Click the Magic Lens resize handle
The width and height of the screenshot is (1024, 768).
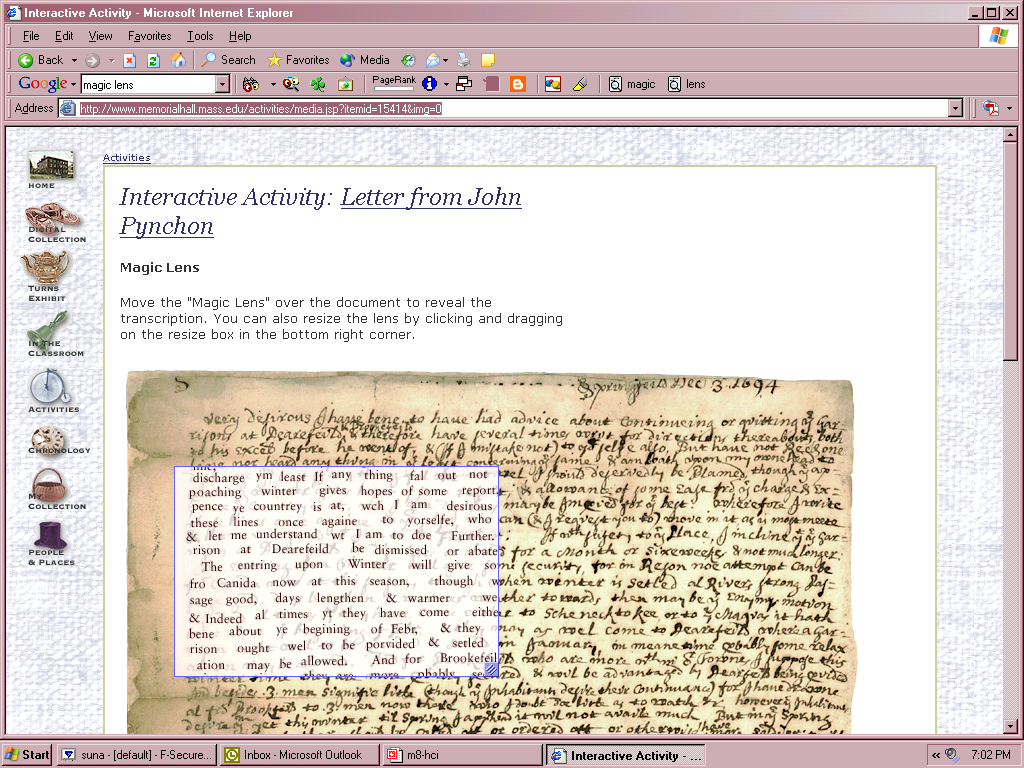(491, 669)
